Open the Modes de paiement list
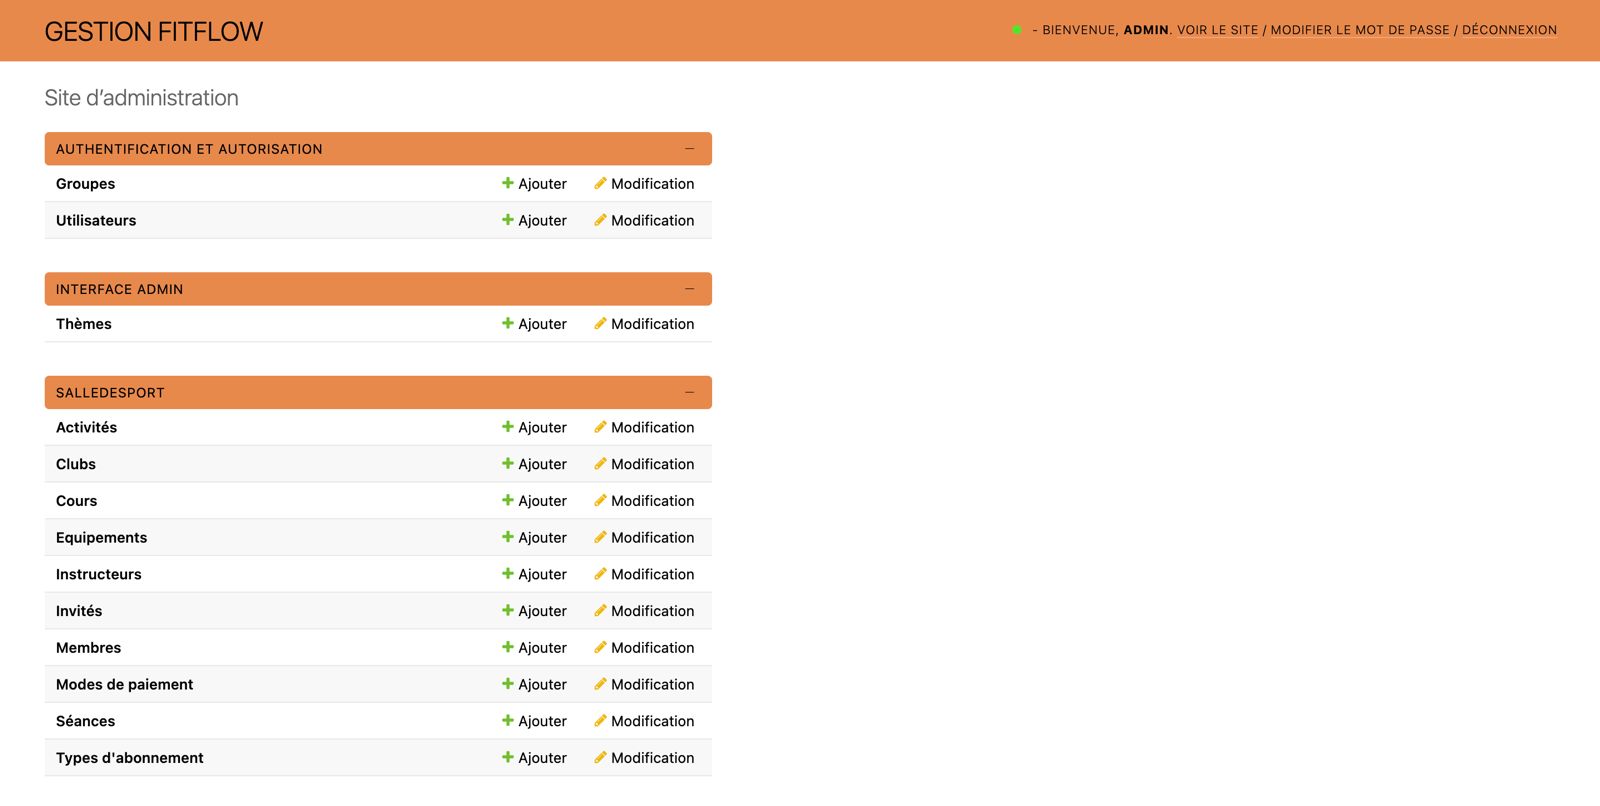 [x=124, y=685]
